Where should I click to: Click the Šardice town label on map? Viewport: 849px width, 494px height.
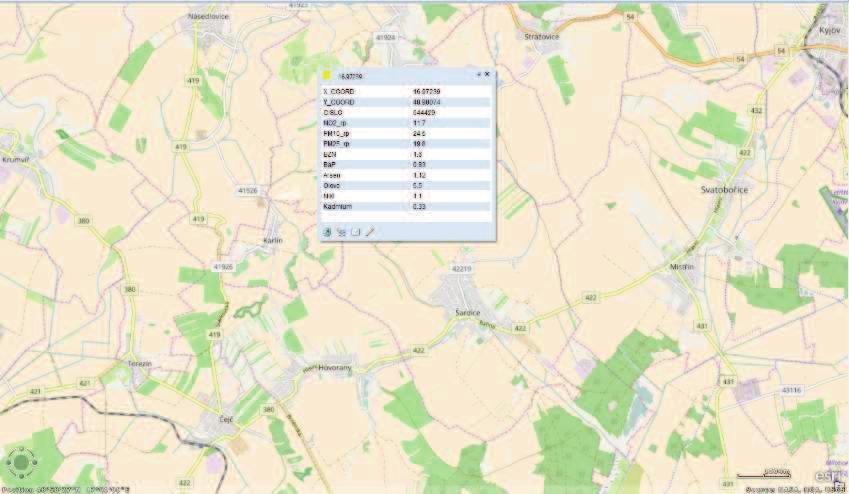tap(468, 313)
